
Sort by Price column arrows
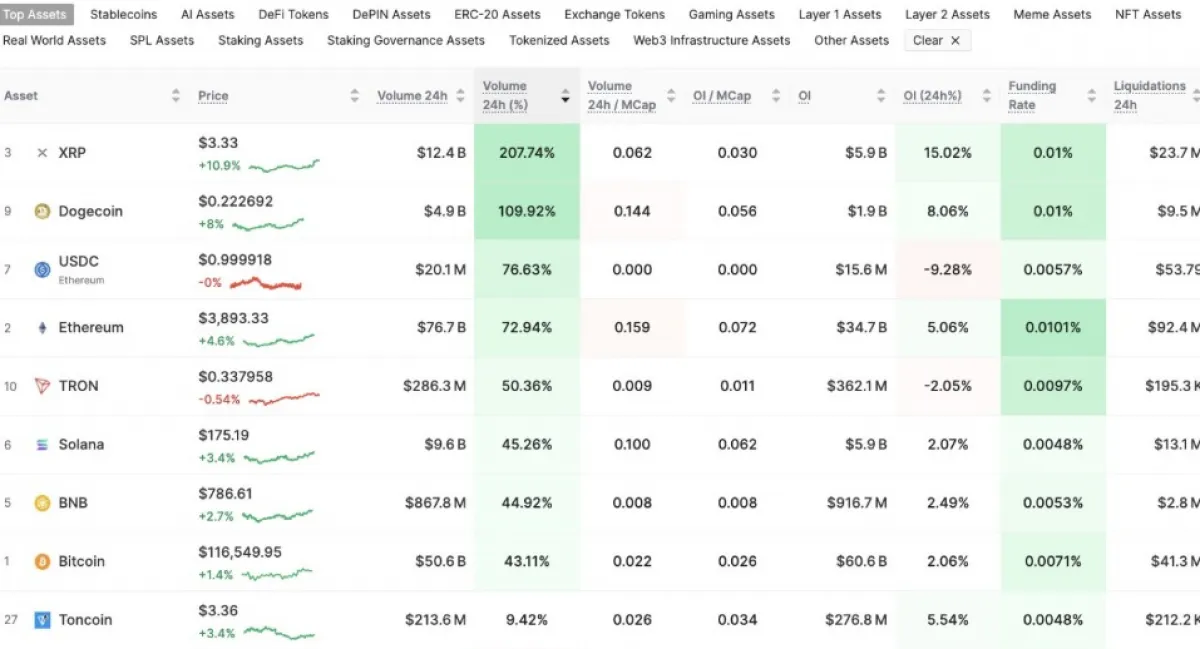pos(354,96)
